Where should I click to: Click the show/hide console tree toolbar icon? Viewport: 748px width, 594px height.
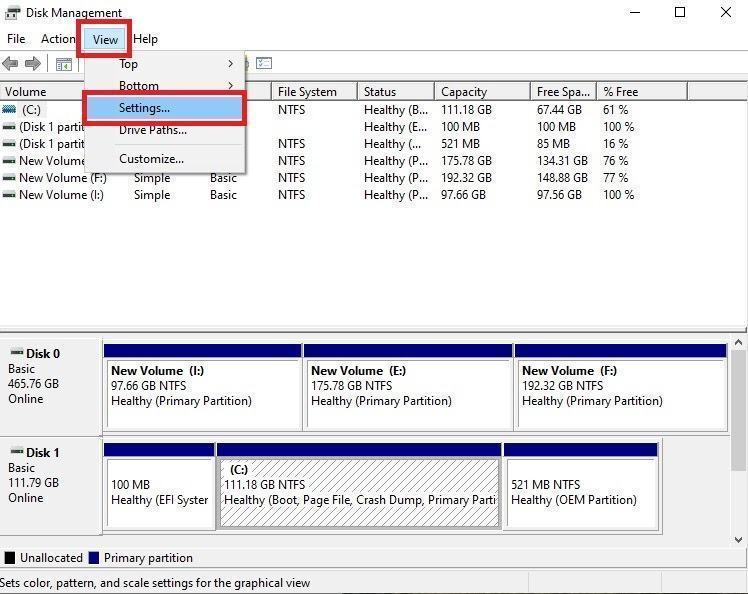63,64
